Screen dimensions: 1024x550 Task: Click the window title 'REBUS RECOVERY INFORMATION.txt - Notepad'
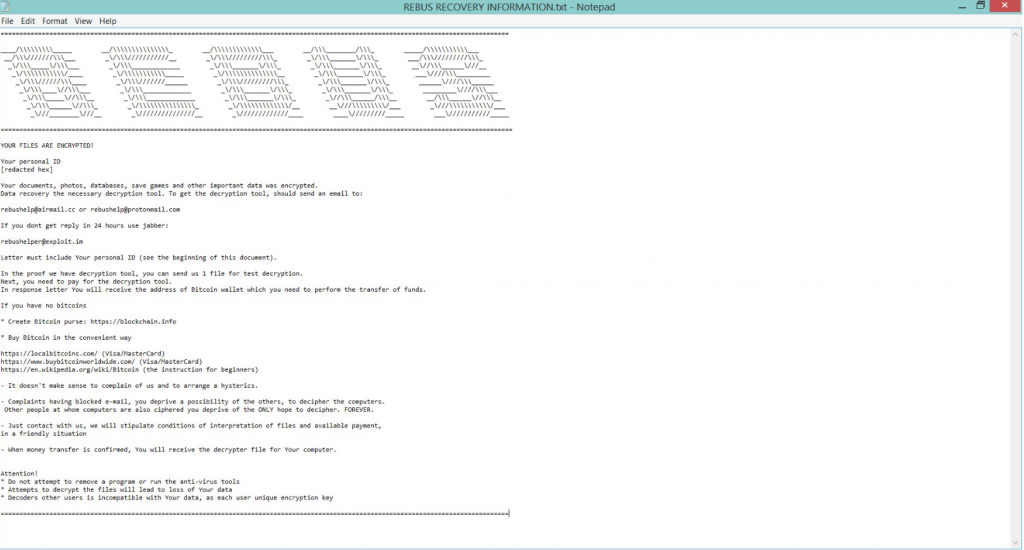click(x=509, y=7)
